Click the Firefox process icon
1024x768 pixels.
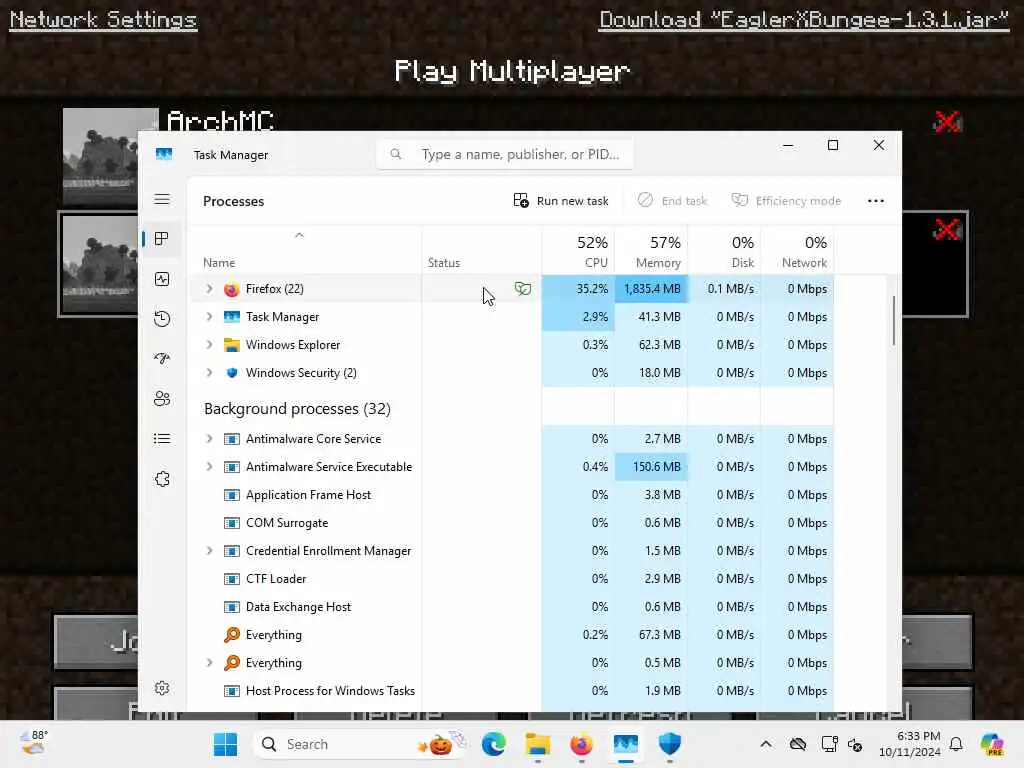pos(232,289)
